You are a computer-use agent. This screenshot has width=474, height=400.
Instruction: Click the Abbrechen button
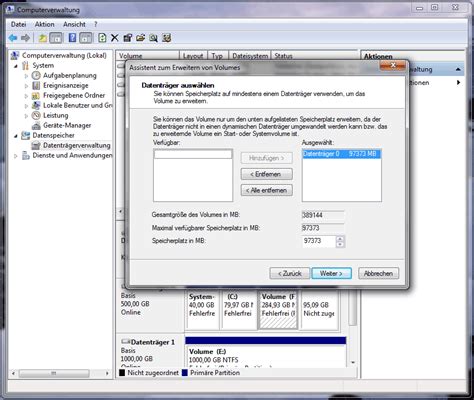pyautogui.click(x=378, y=273)
